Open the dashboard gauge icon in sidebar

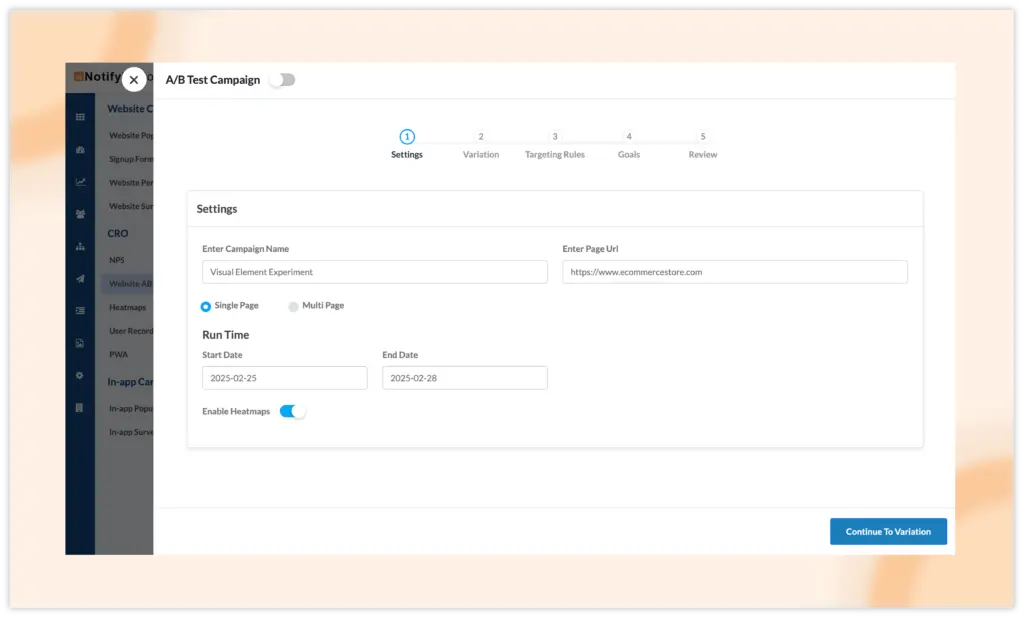point(80,150)
